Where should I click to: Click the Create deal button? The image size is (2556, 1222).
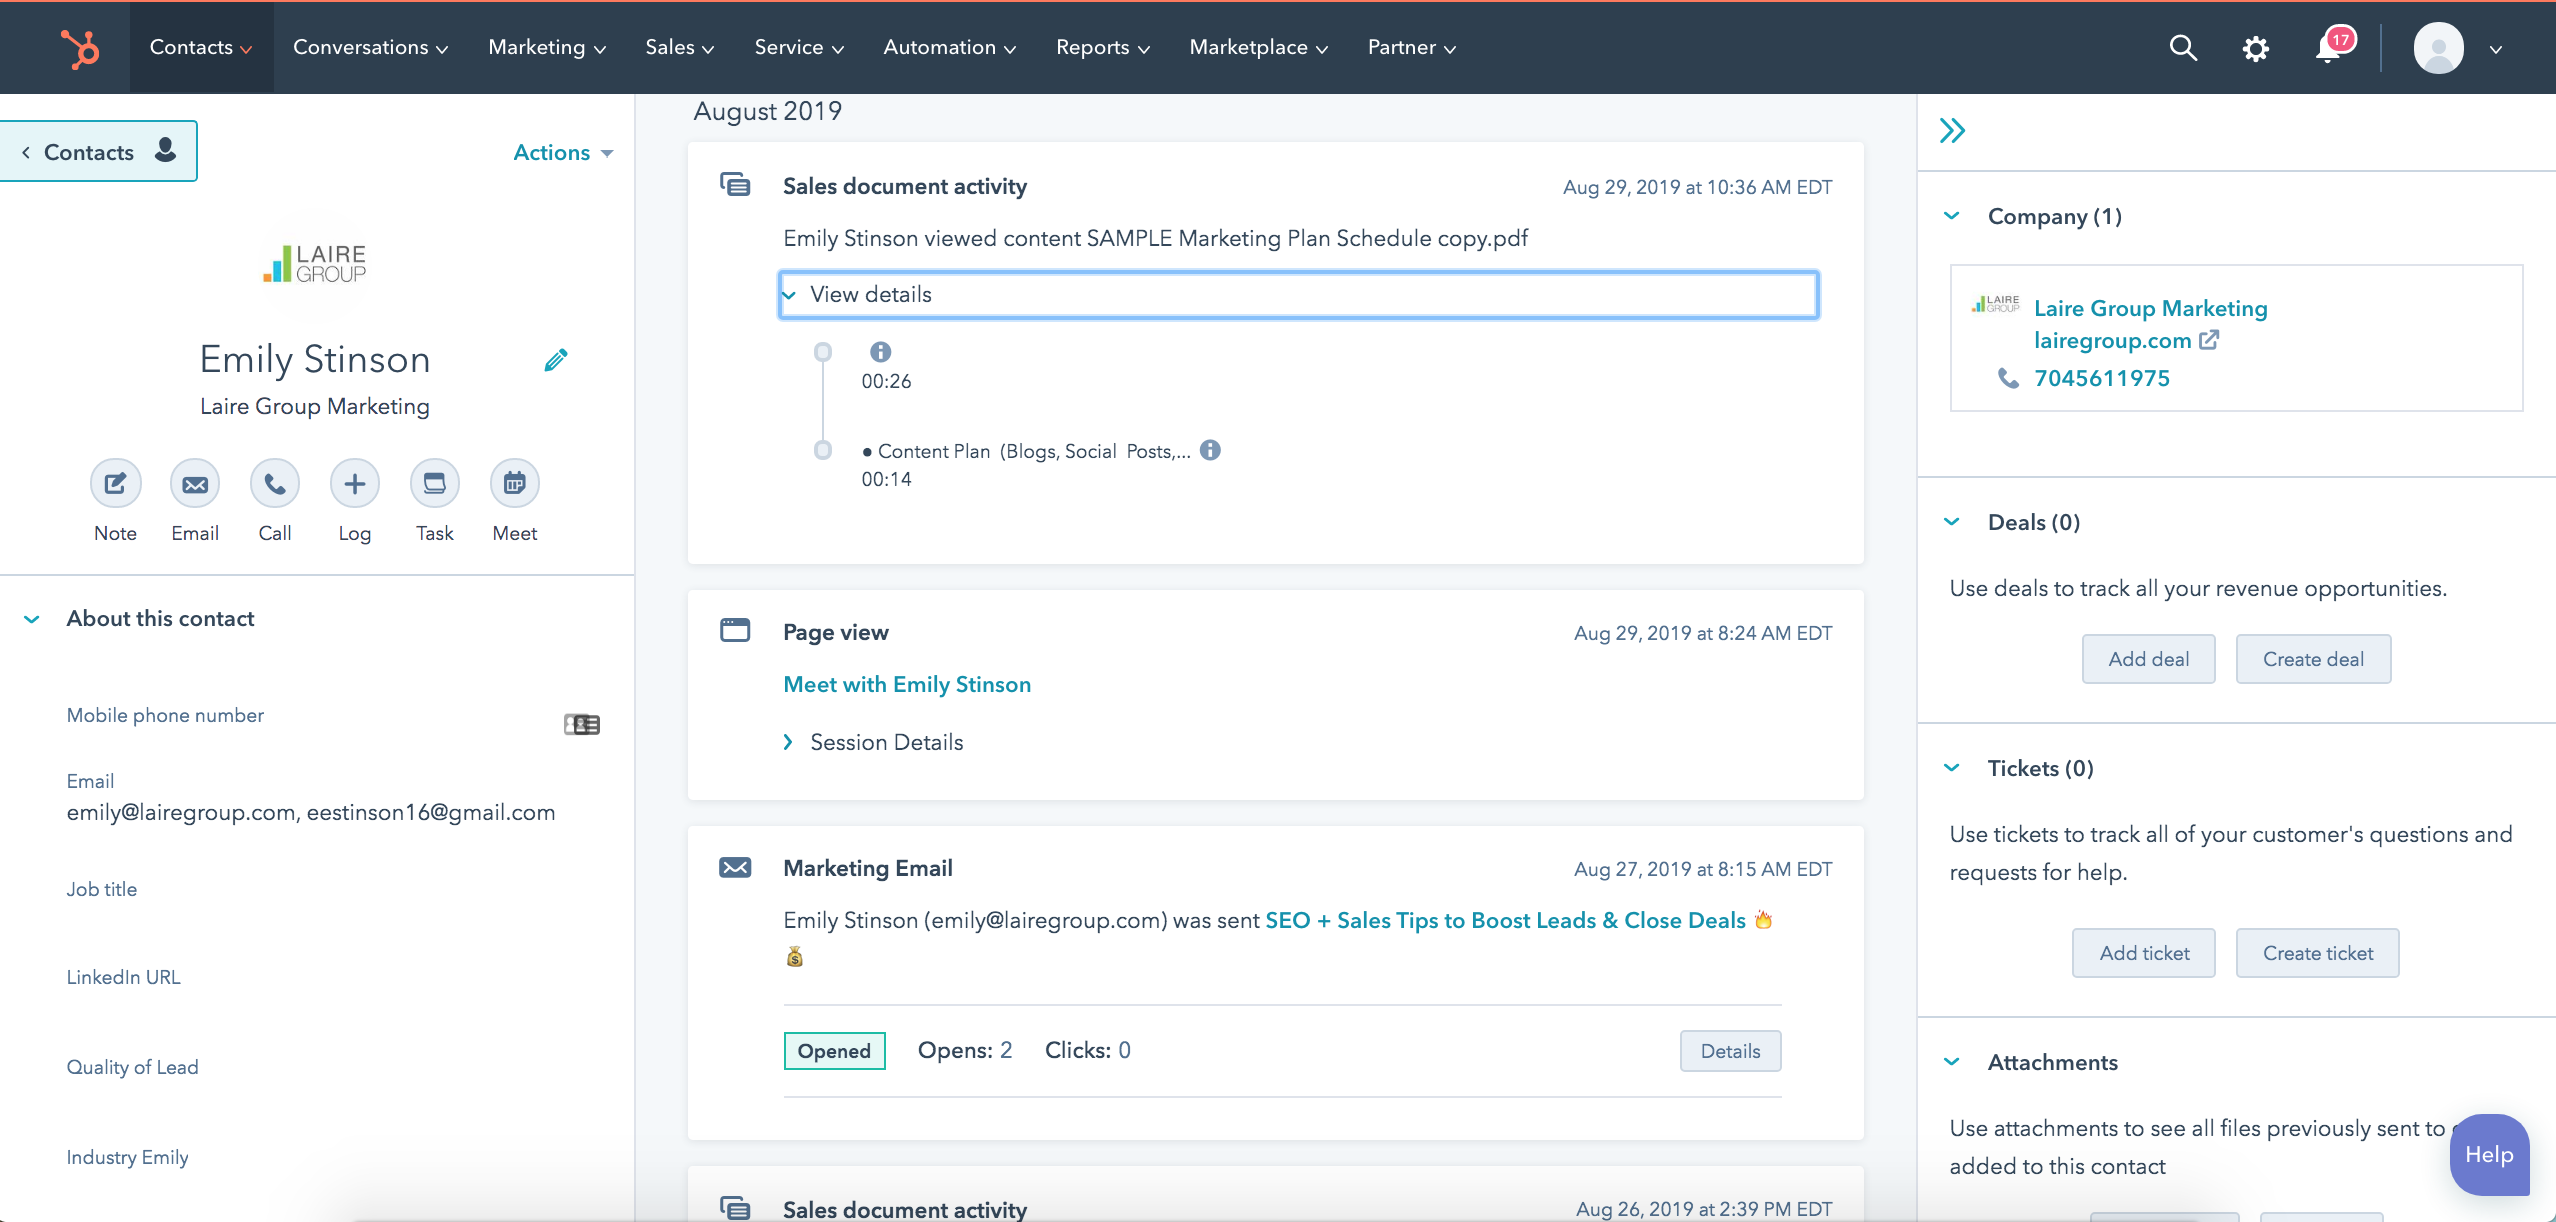click(x=2313, y=659)
